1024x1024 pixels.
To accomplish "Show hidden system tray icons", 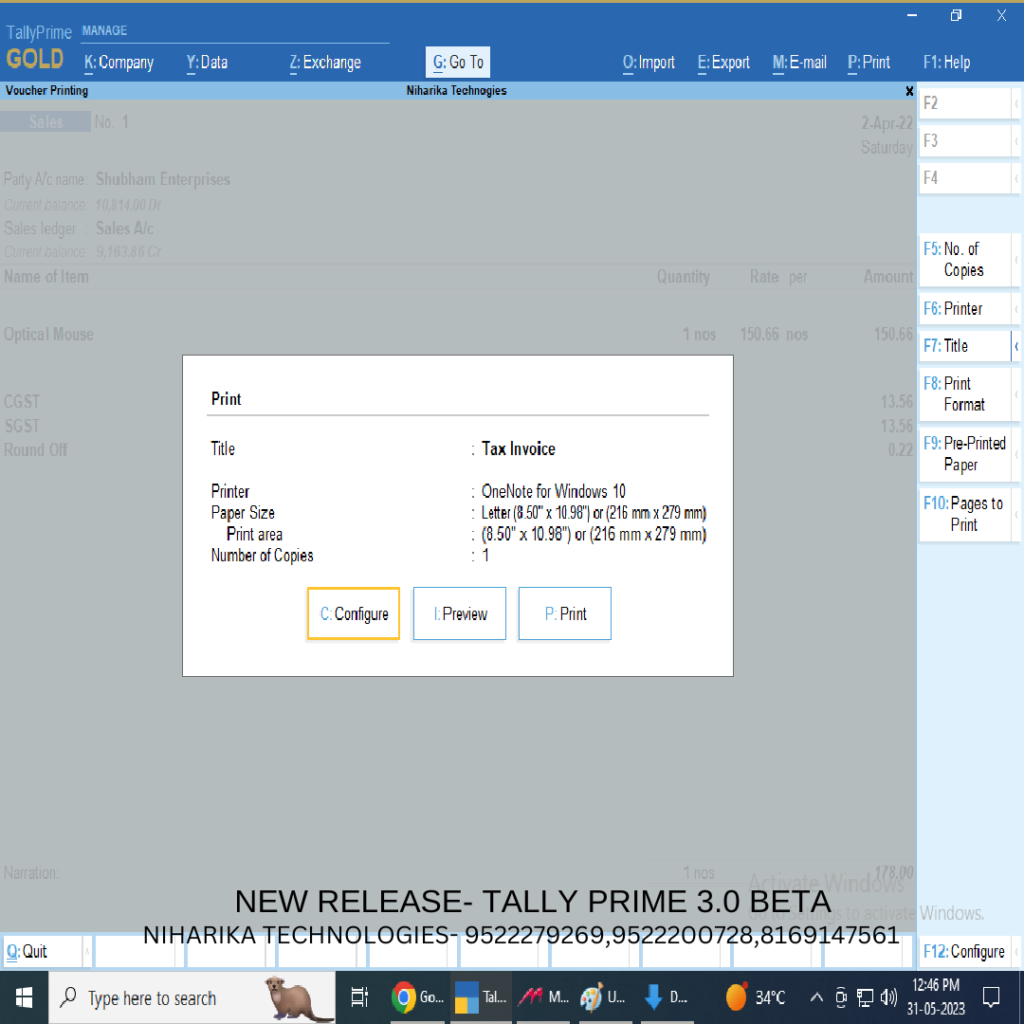I will coord(816,997).
